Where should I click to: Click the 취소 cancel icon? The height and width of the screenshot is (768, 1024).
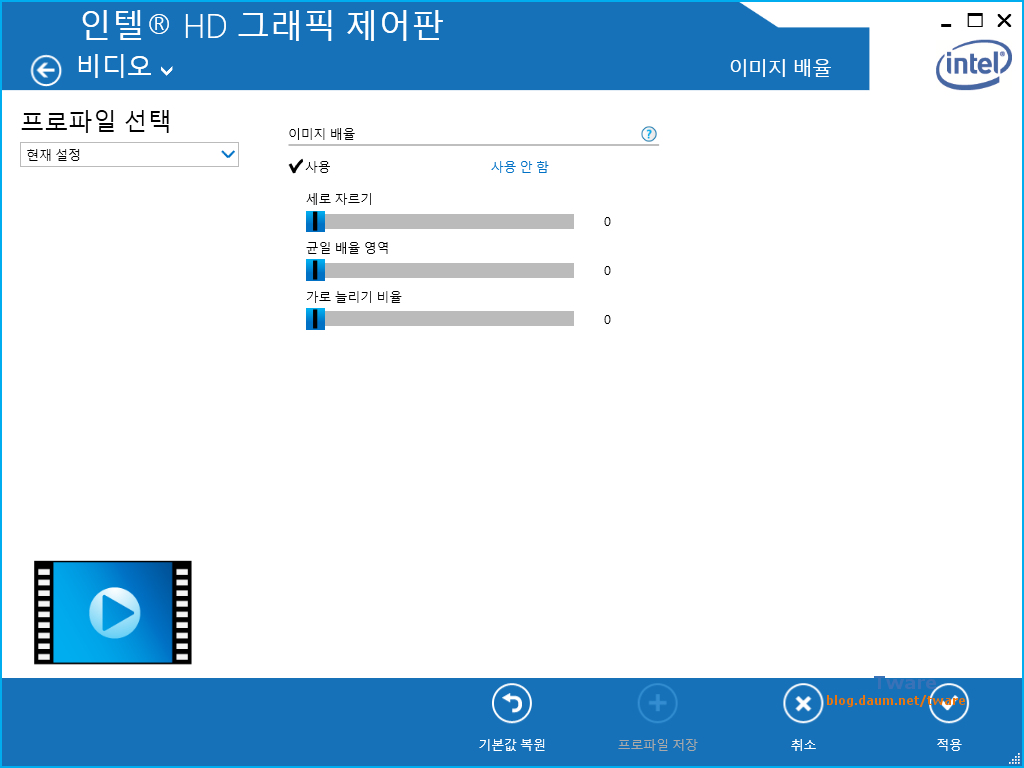pyautogui.click(x=803, y=703)
